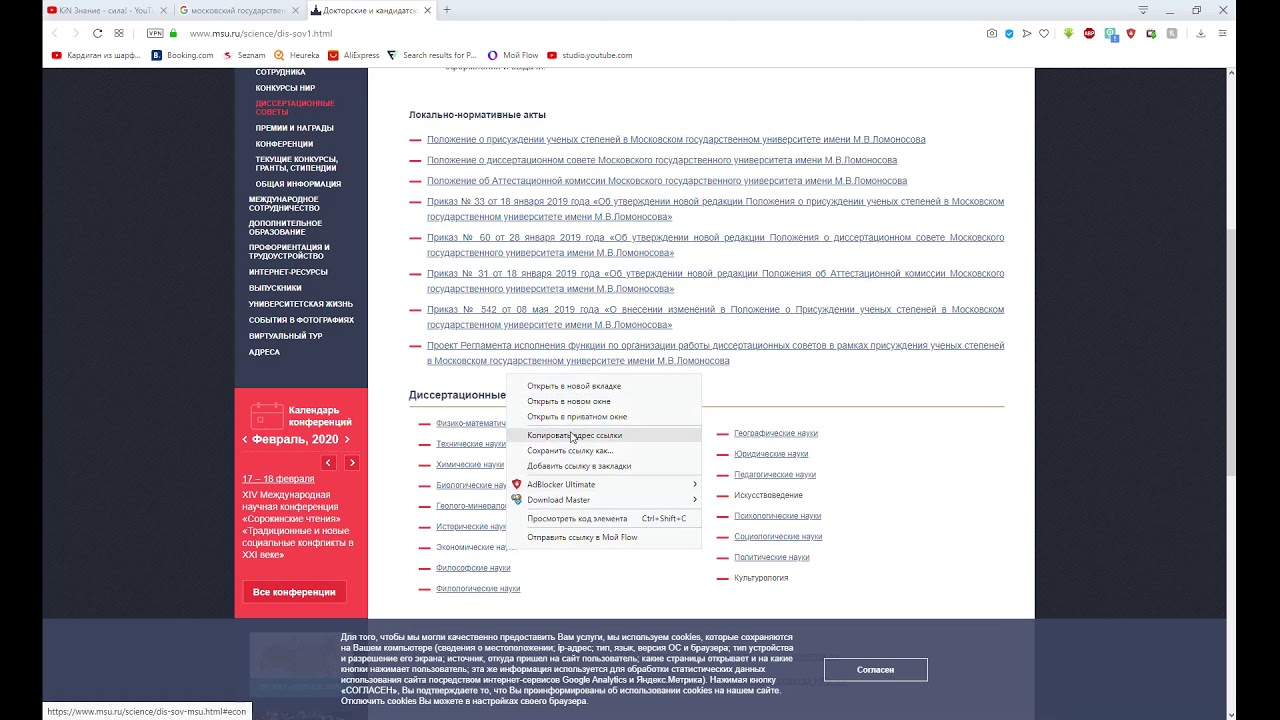Choose Просмотреть код элемента menu item
The height and width of the screenshot is (720, 1280).
(604, 518)
